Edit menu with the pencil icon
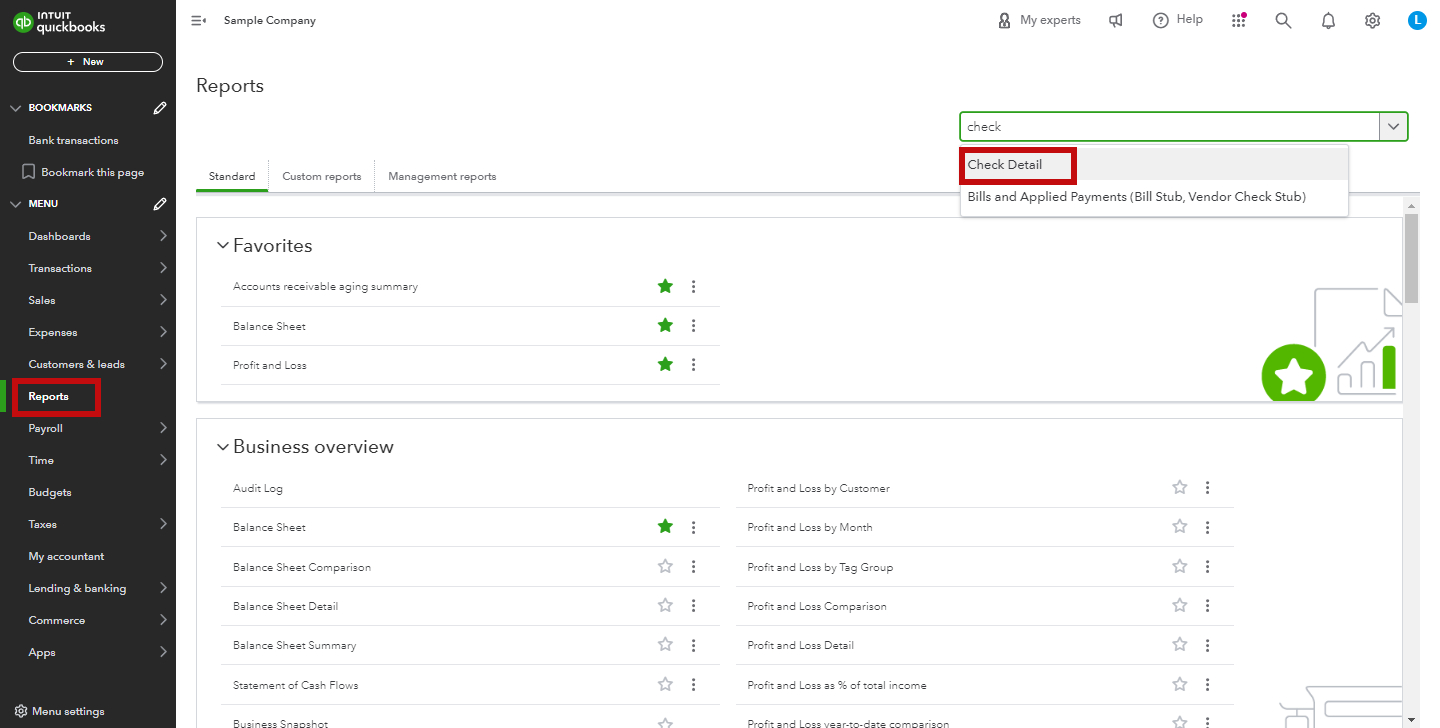The image size is (1440, 728). pyautogui.click(x=160, y=204)
